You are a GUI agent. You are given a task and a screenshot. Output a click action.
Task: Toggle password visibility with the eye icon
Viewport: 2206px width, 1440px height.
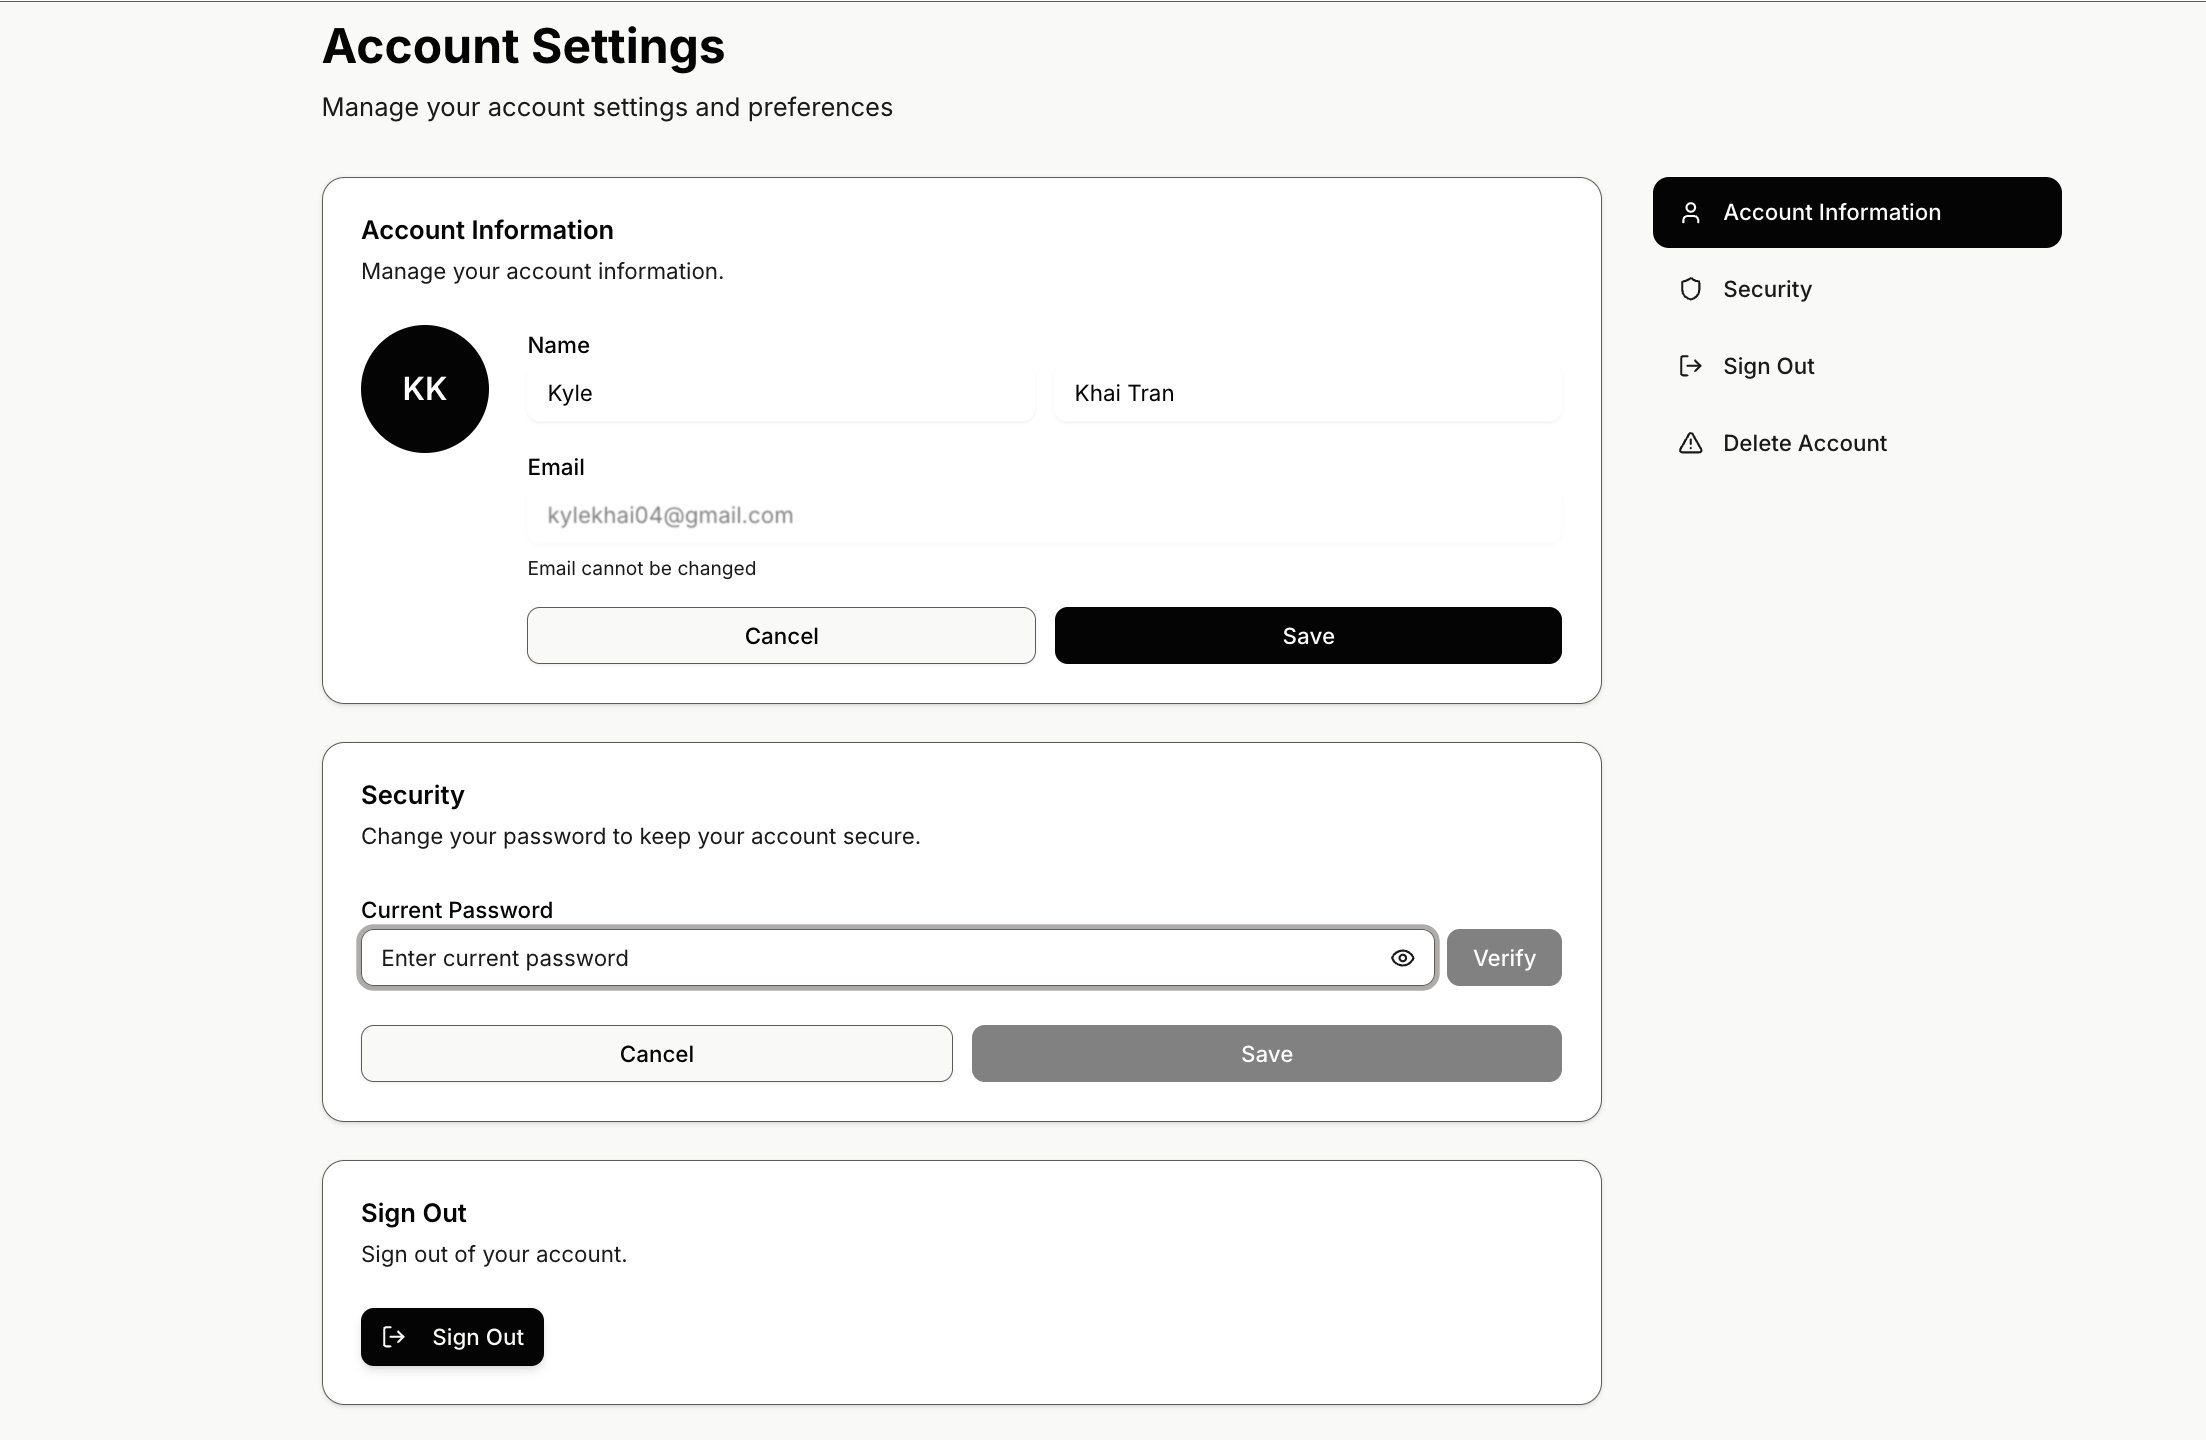coord(1402,958)
